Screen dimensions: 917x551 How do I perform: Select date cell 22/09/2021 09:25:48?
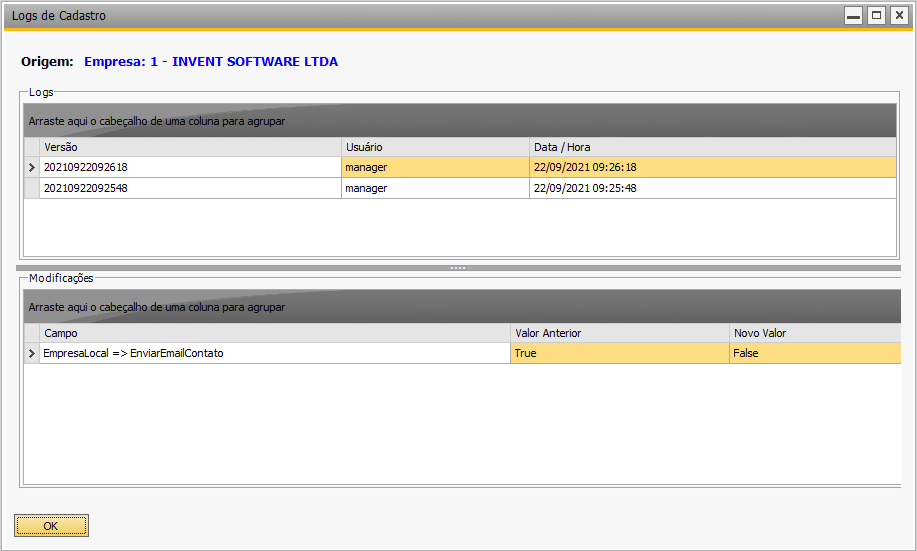click(712, 188)
